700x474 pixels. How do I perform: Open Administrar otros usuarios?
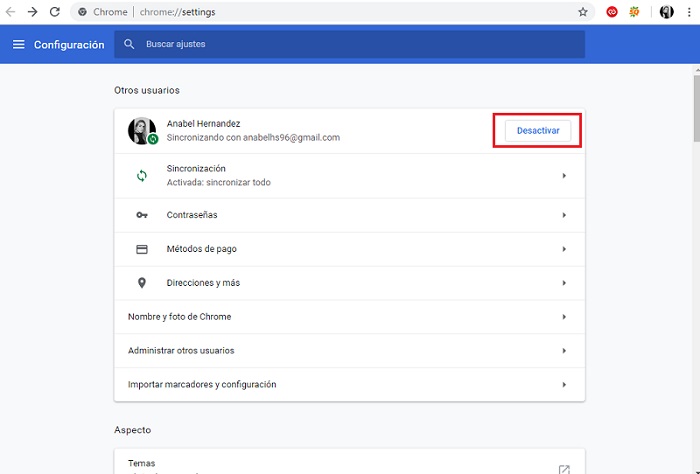(x=349, y=351)
